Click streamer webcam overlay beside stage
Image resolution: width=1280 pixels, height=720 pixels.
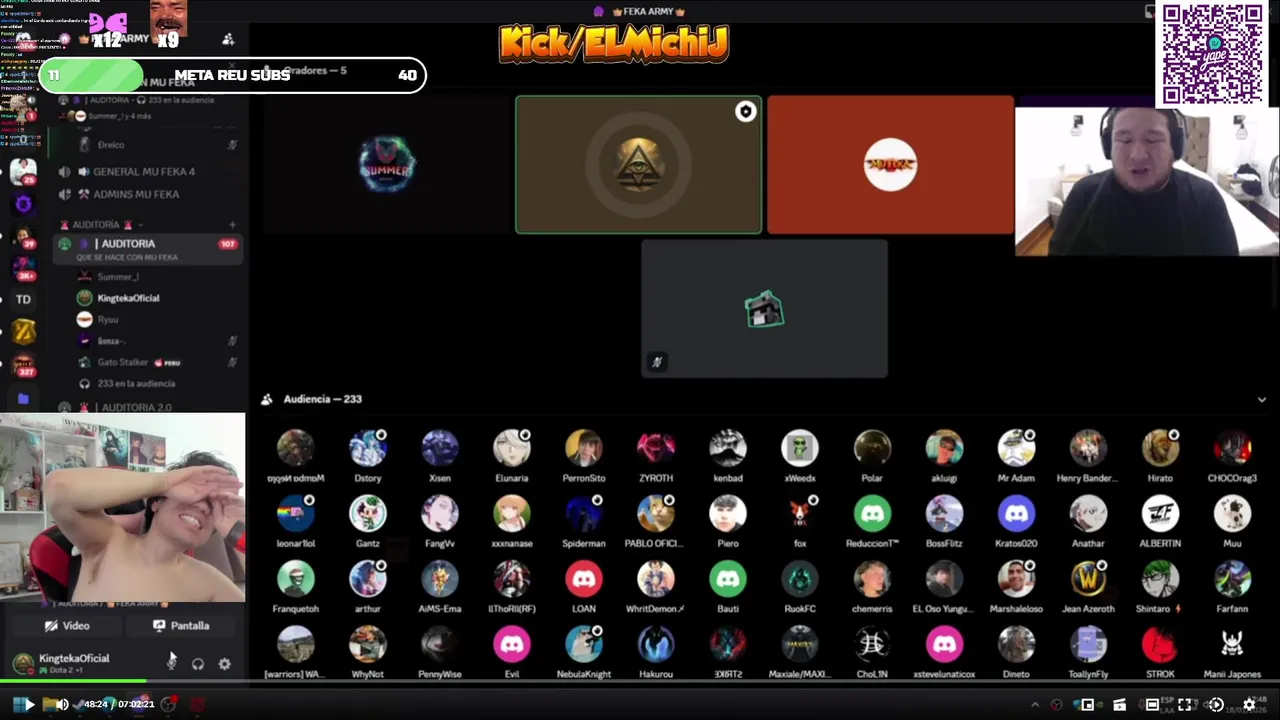(1147, 181)
